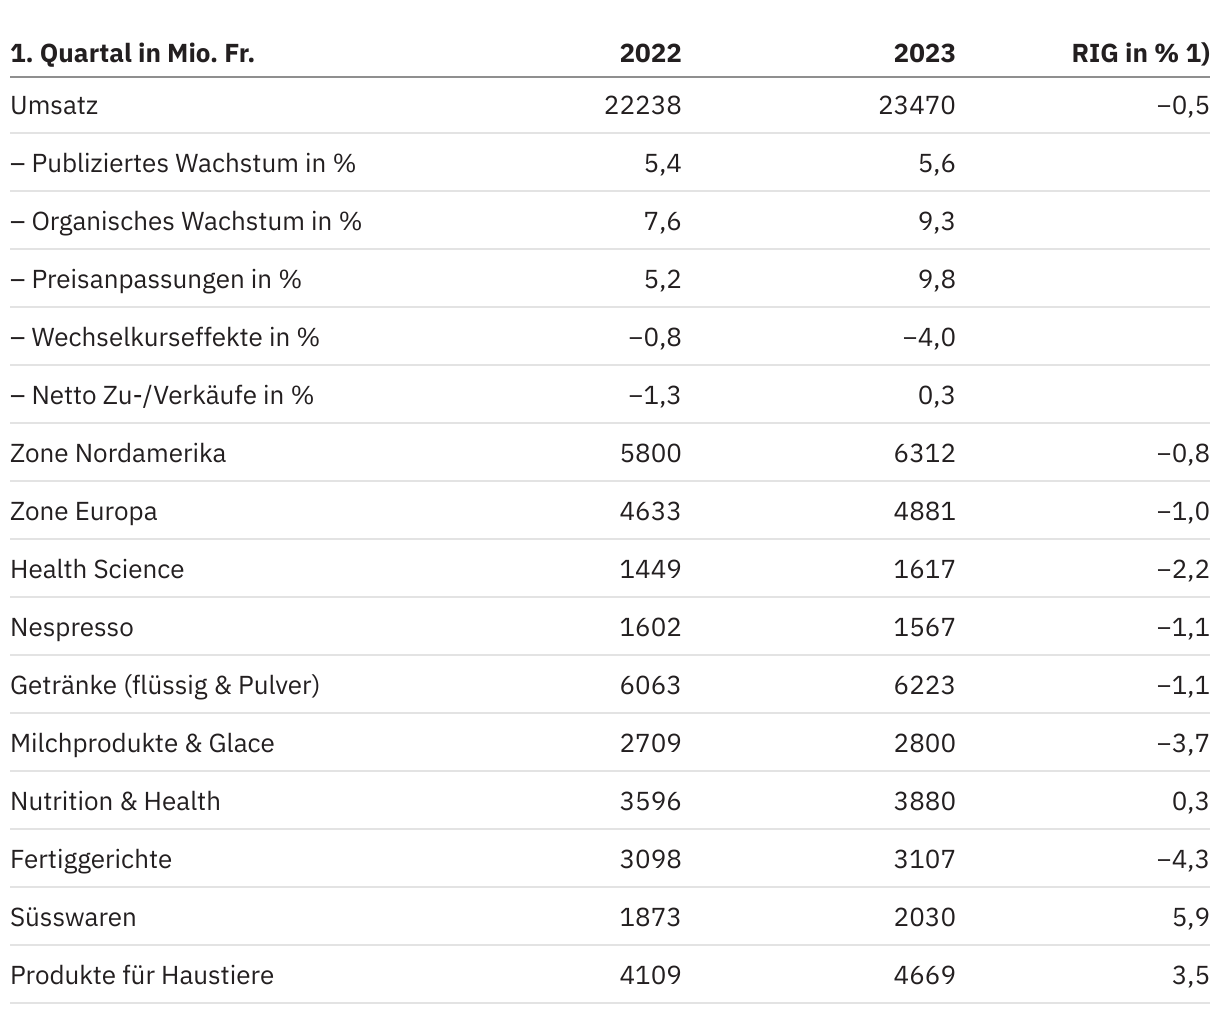Select the Organisches Wachstum in % row
This screenshot has width=1220, height=1014.
pyautogui.click(x=610, y=221)
